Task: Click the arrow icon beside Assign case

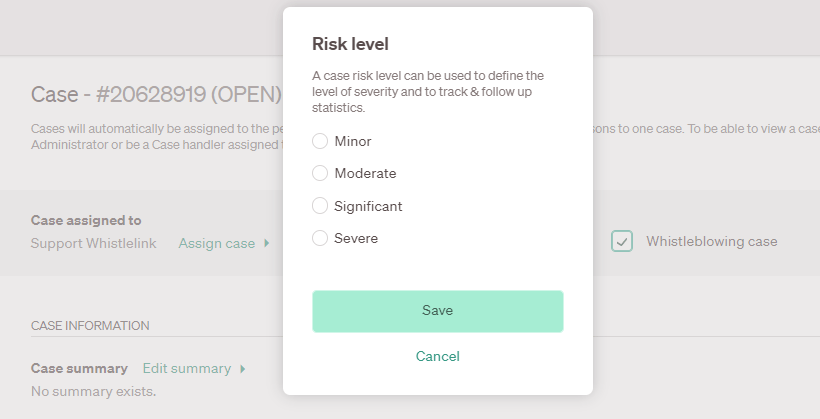Action: [267, 243]
